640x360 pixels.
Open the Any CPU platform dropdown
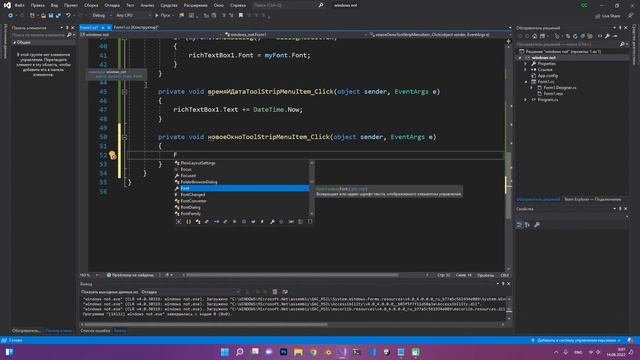(x=133, y=16)
